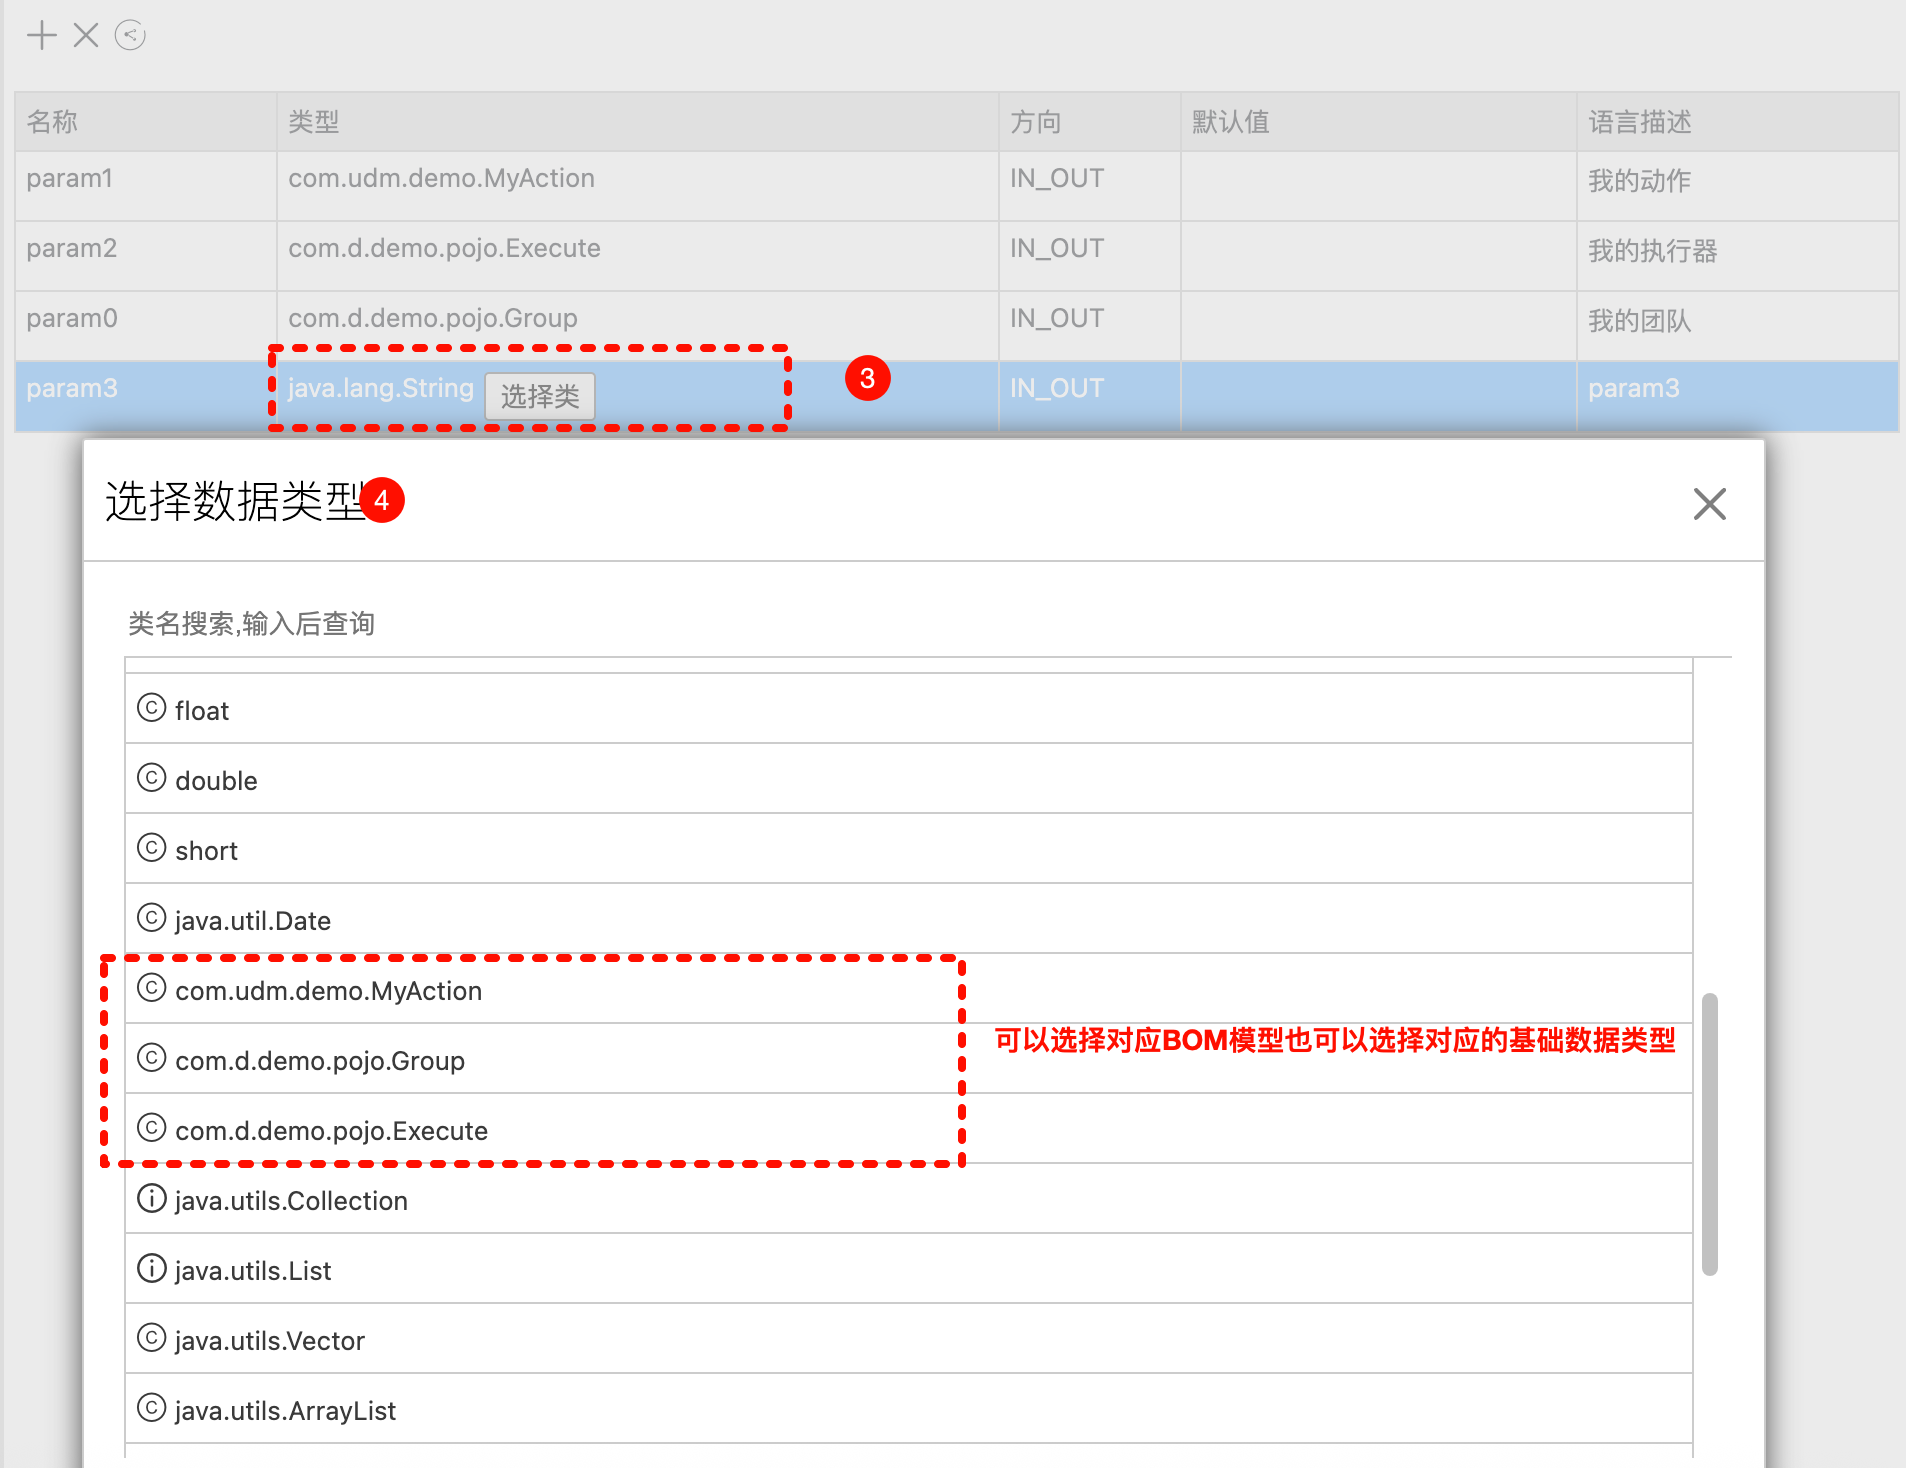The image size is (1906, 1468).
Task: Pick com.d.demo.pojo.Group type
Action: click(320, 1061)
